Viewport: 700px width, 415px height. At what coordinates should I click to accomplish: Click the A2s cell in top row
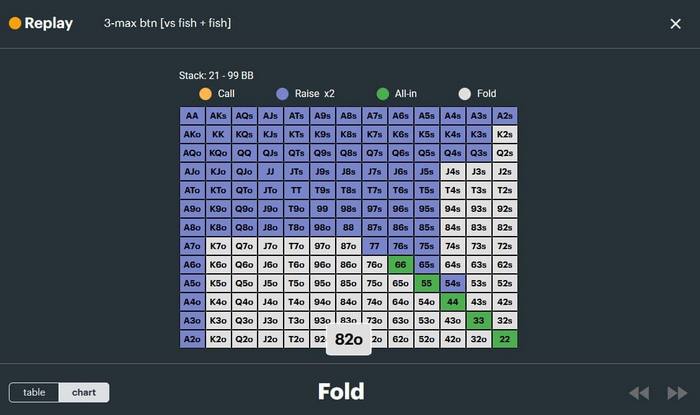point(505,115)
